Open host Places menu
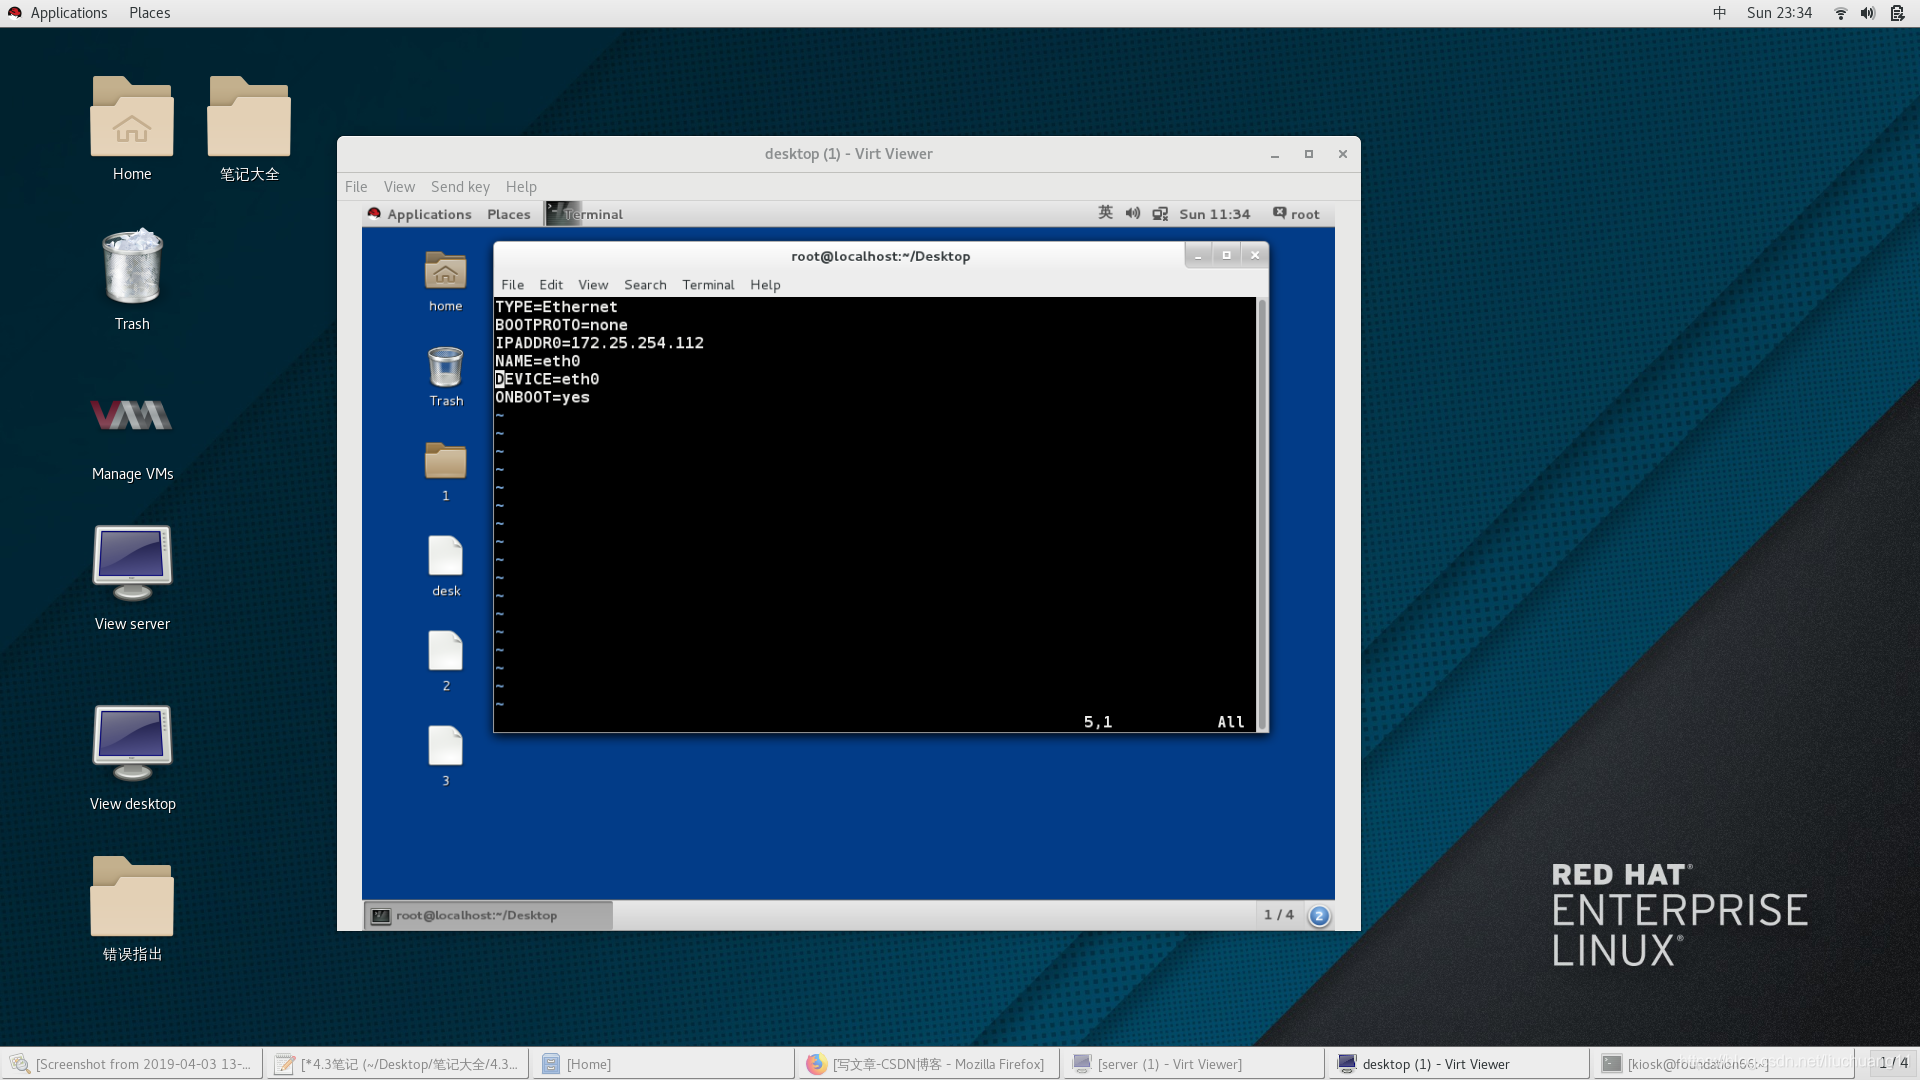This screenshot has width=1920, height=1080. click(149, 13)
